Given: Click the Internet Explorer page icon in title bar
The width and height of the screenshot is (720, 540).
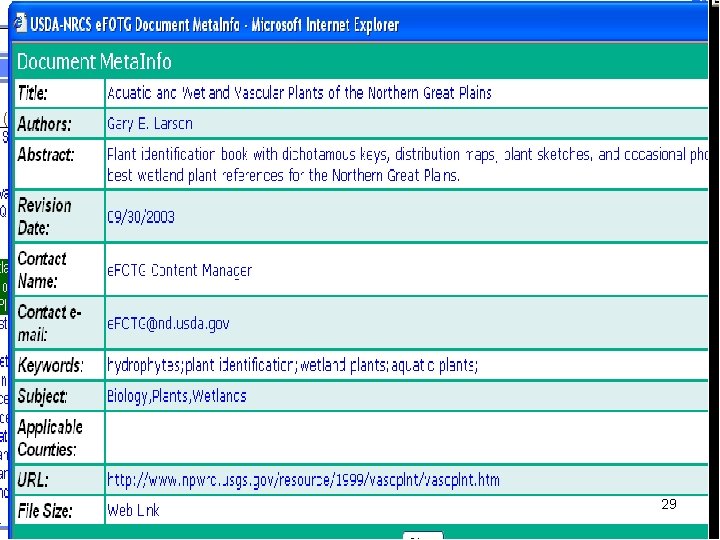Looking at the screenshot, I should click(x=20, y=23).
